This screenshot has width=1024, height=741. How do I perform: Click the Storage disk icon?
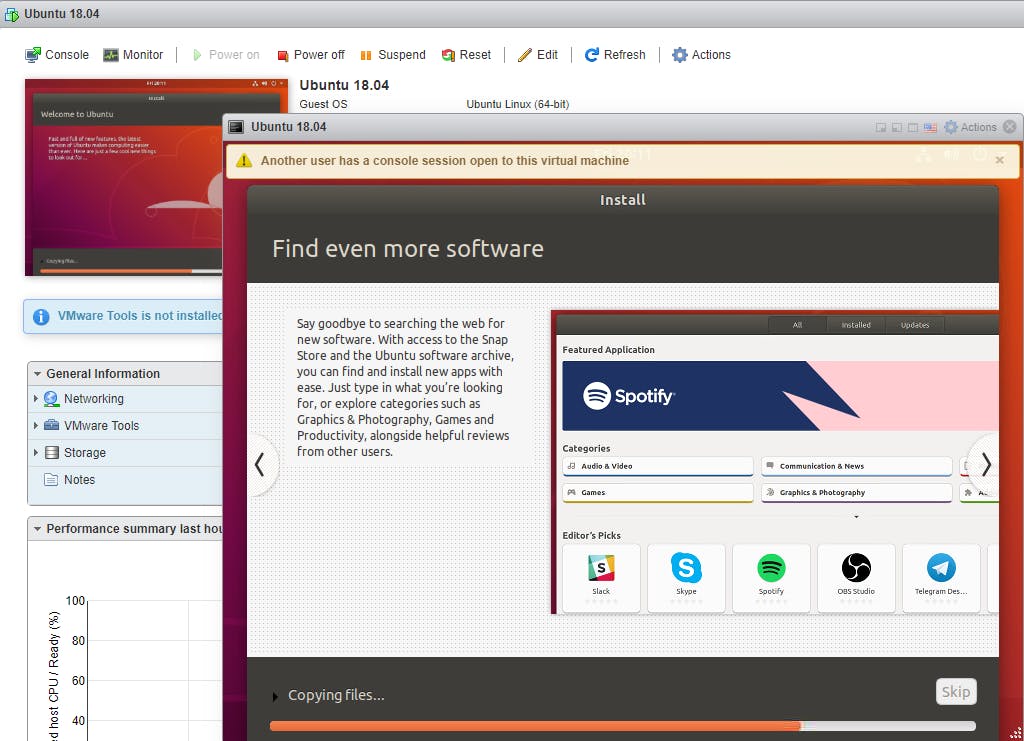[x=52, y=452]
